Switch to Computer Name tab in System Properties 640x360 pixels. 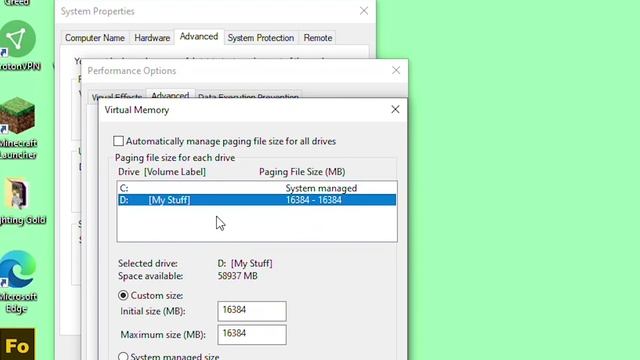coord(95,38)
